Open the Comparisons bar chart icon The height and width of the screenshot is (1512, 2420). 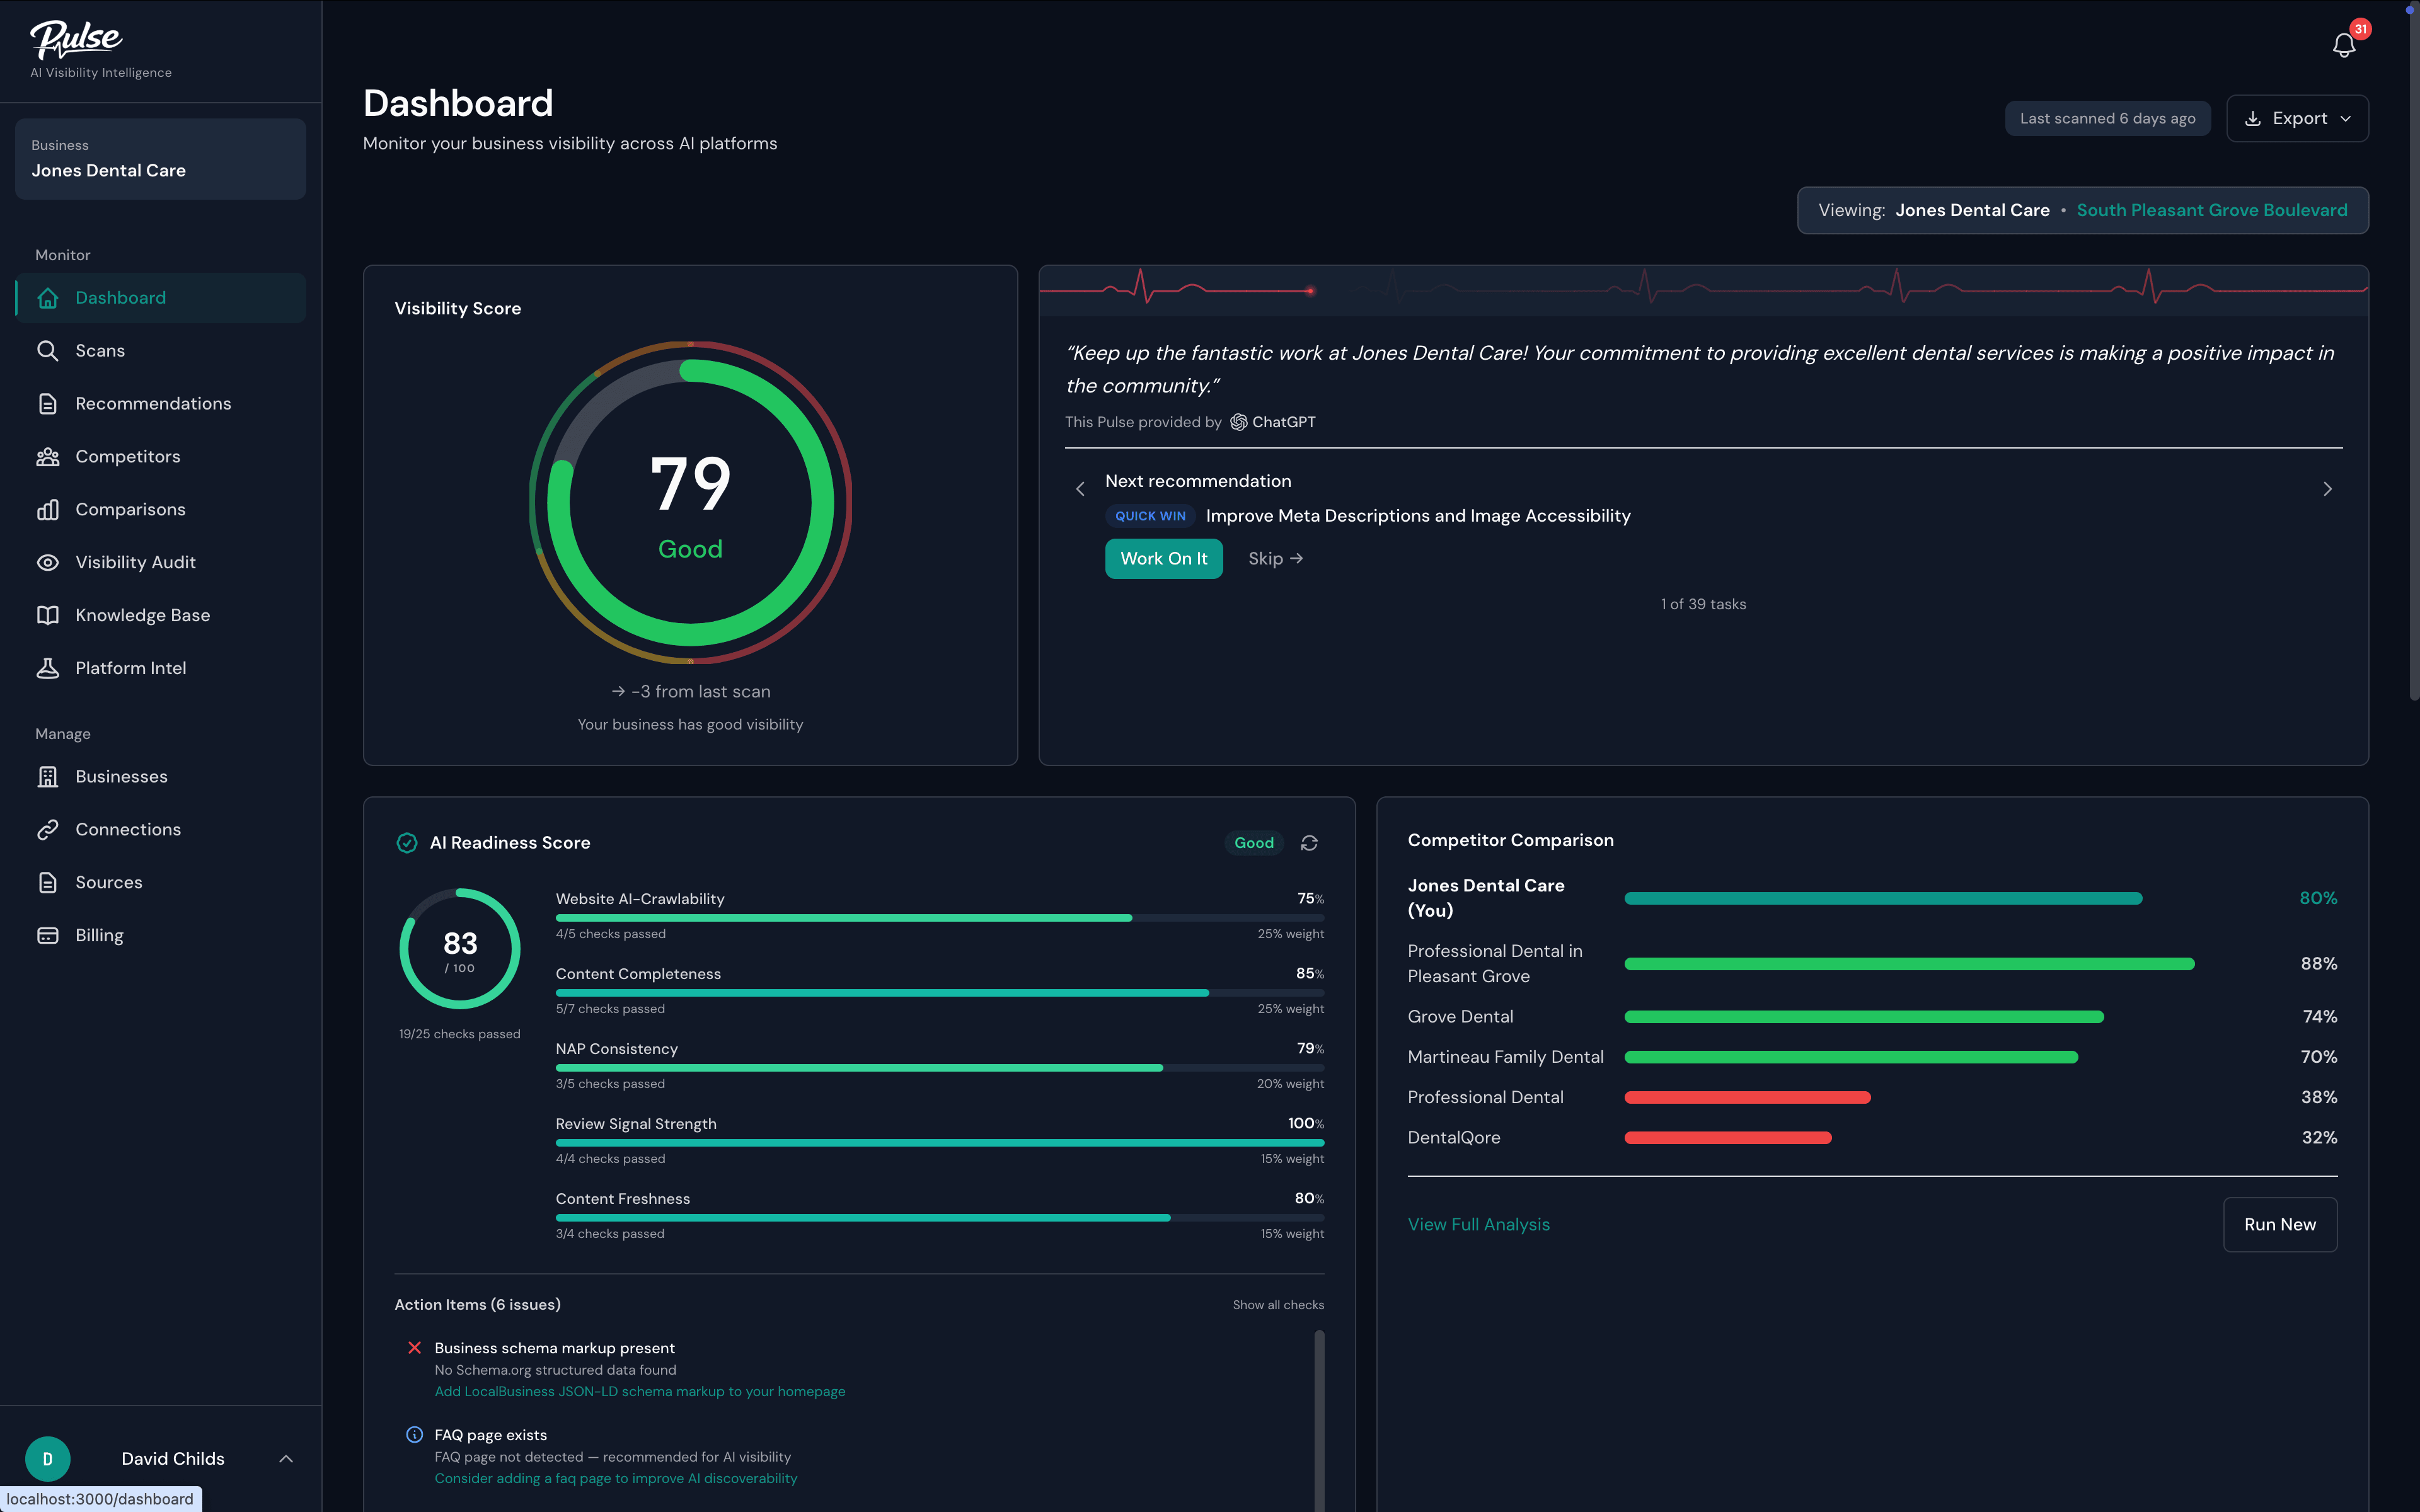pyautogui.click(x=49, y=509)
